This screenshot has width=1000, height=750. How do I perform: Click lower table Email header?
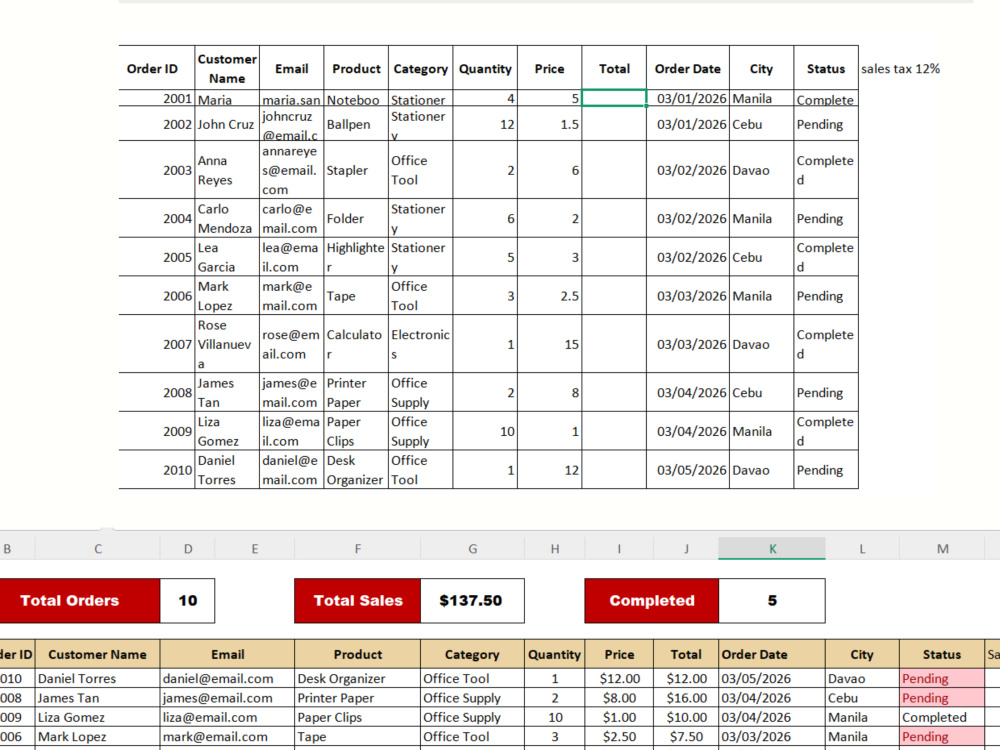tap(228, 654)
